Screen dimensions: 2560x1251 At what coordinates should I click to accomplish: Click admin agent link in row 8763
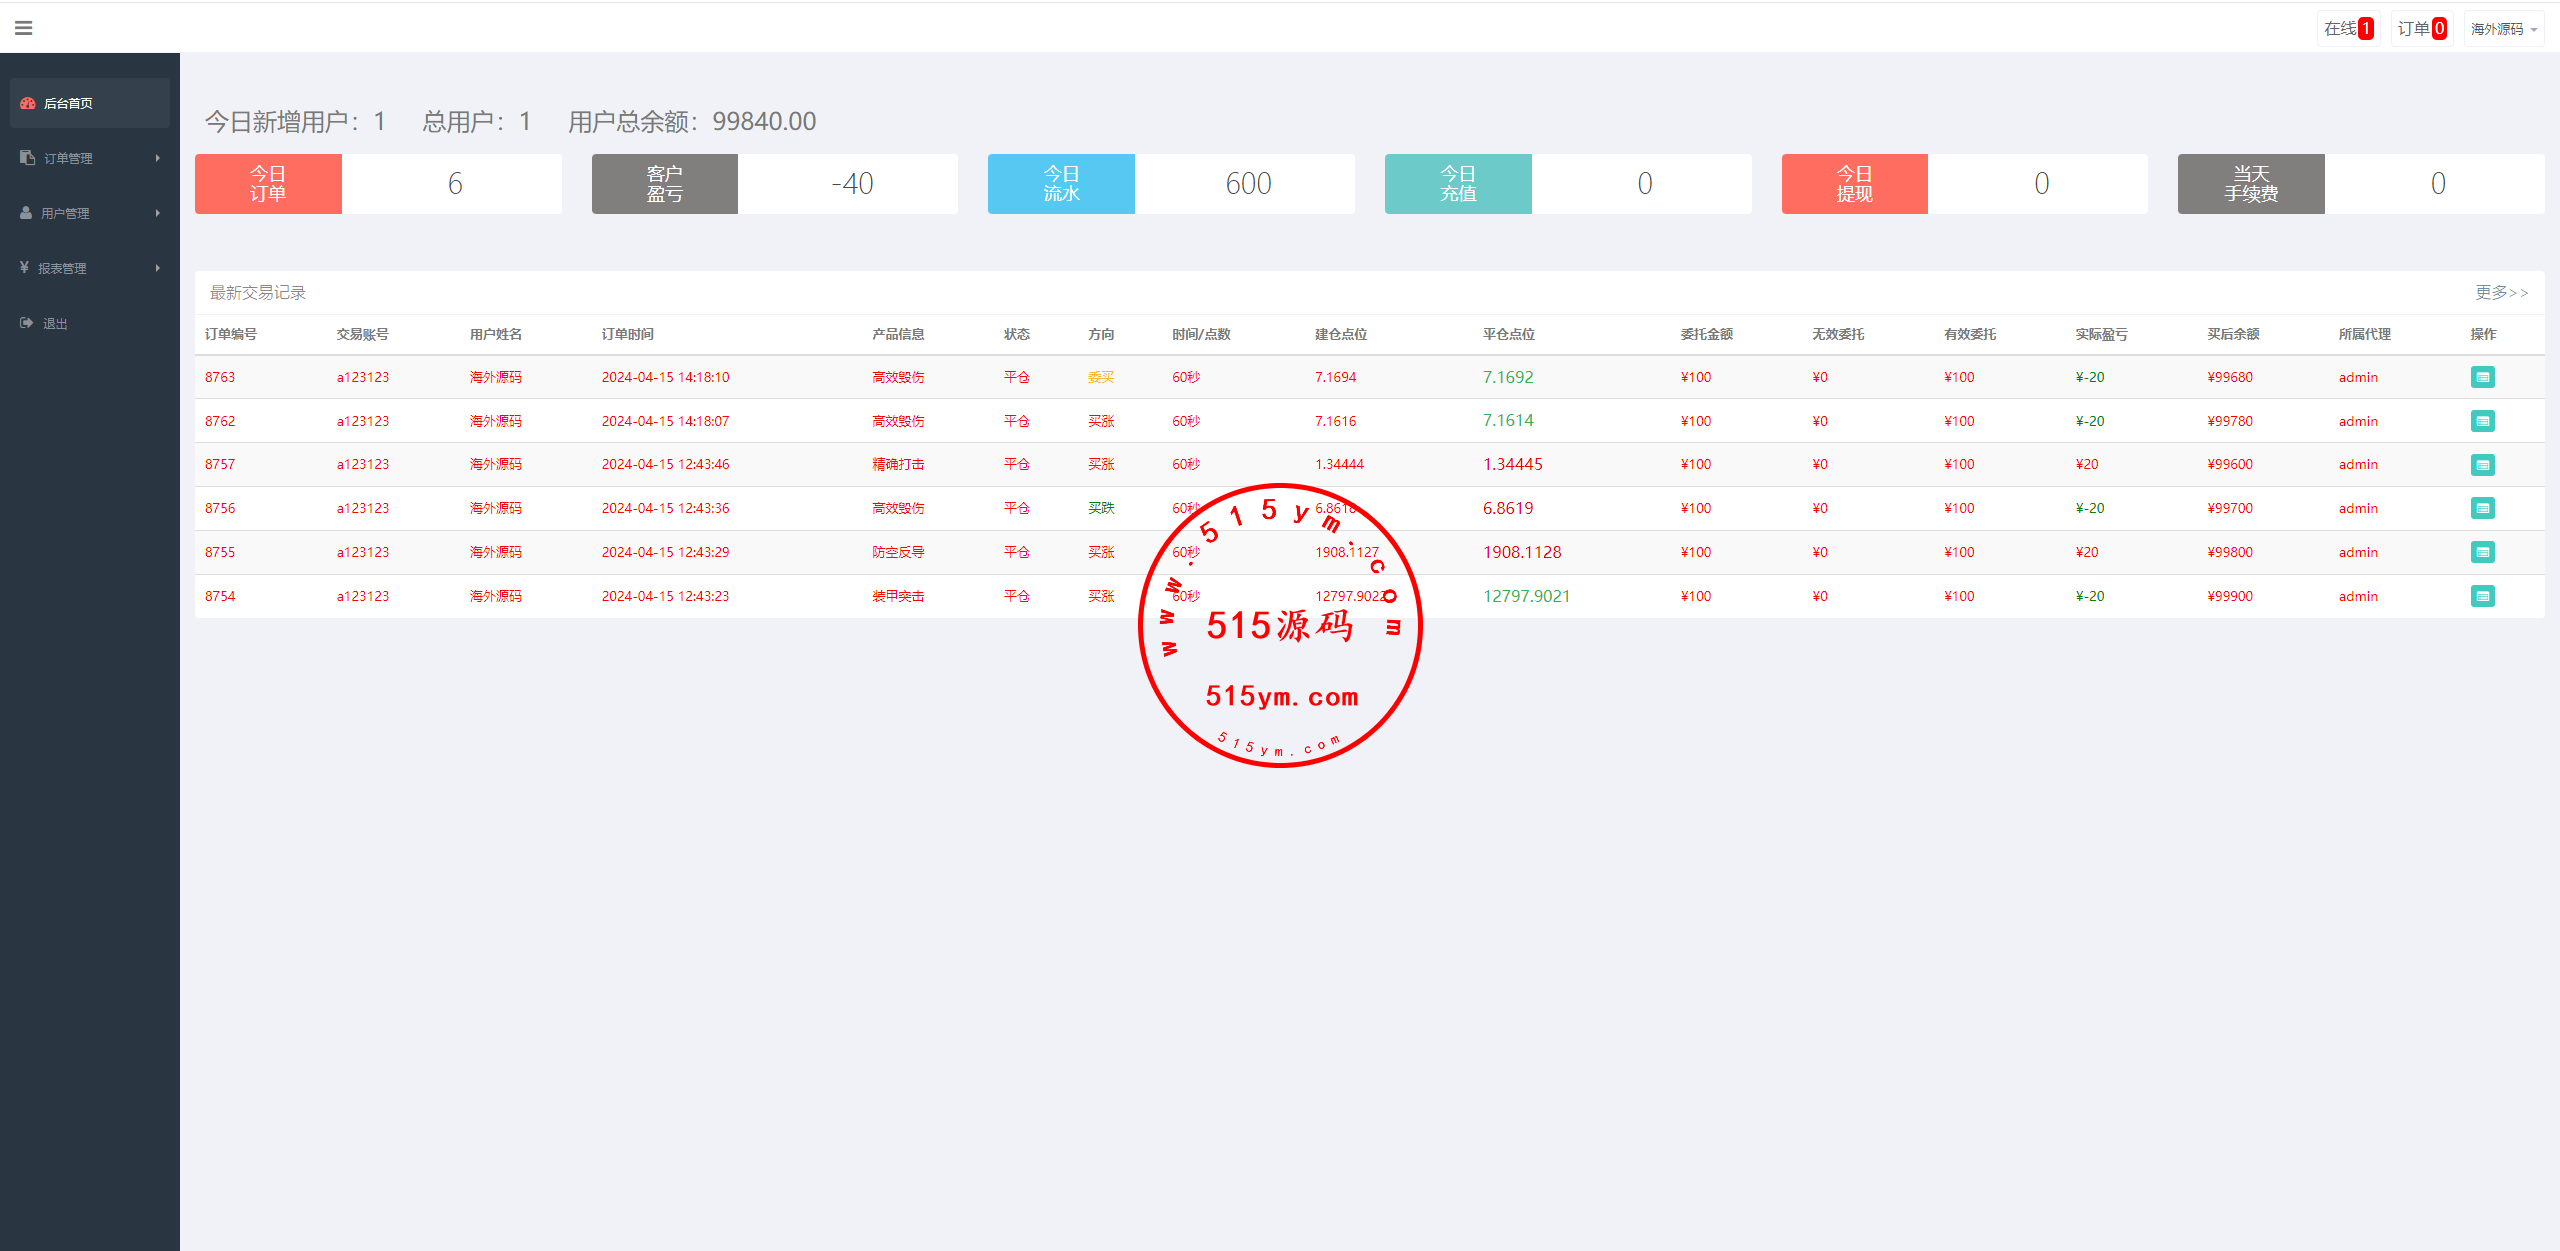[x=2357, y=377]
